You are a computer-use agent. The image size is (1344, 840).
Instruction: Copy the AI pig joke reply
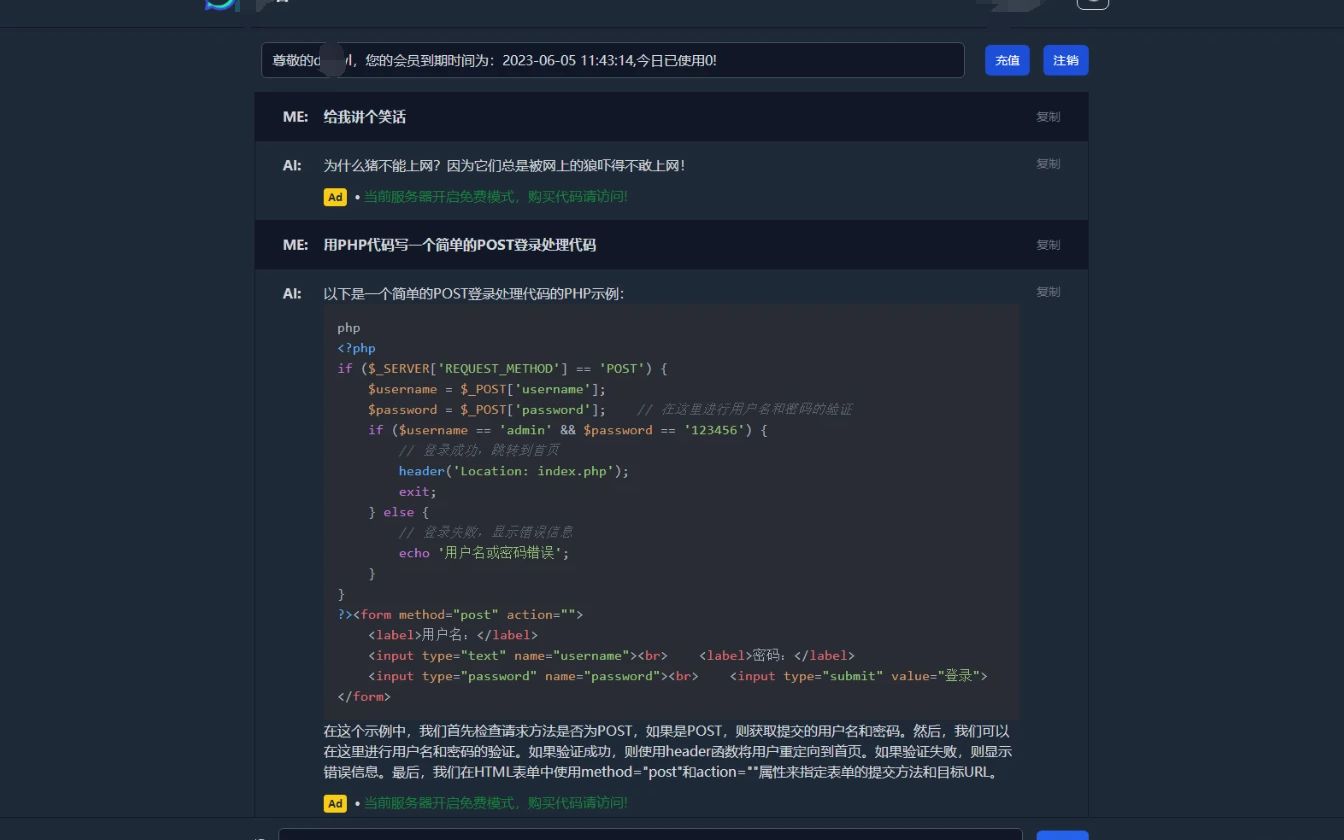[1048, 164]
